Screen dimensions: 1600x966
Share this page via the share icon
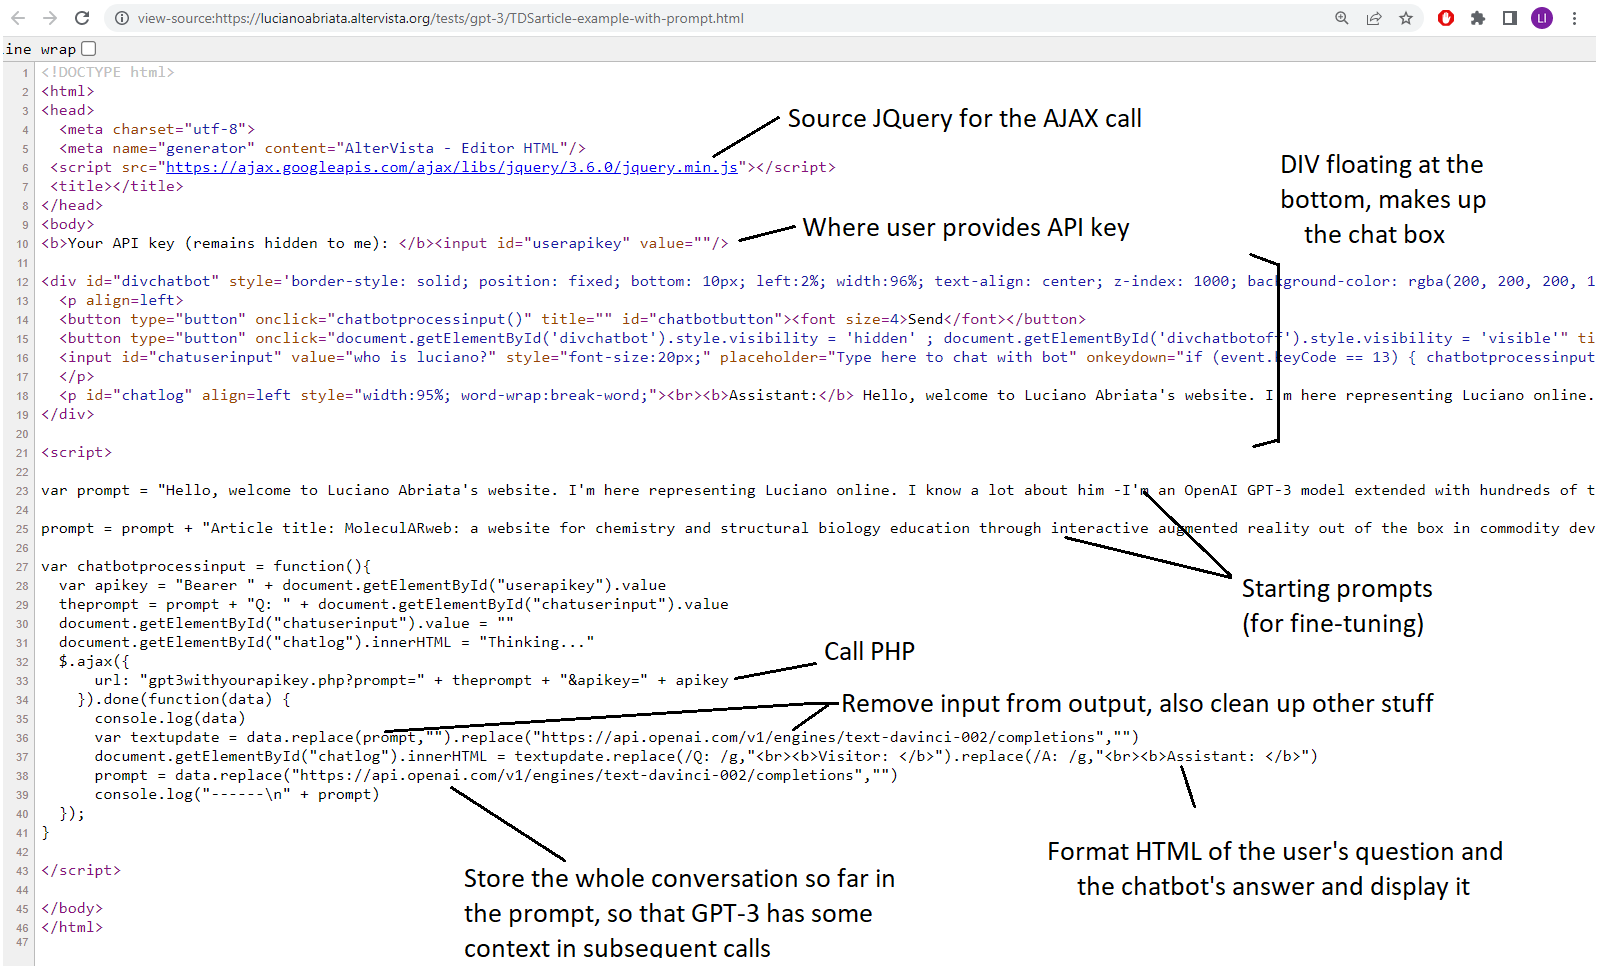[x=1374, y=18]
